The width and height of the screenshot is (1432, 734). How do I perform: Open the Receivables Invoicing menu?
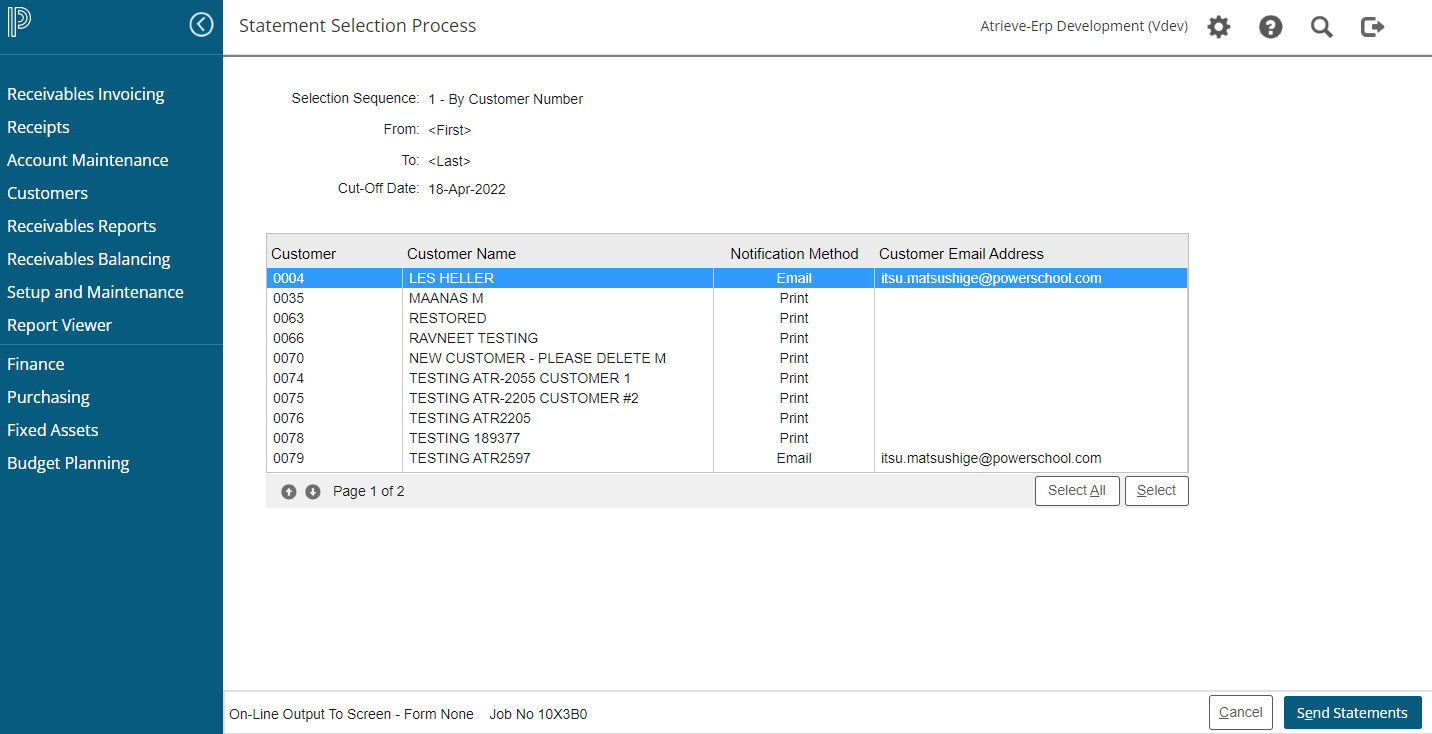[x=86, y=94]
